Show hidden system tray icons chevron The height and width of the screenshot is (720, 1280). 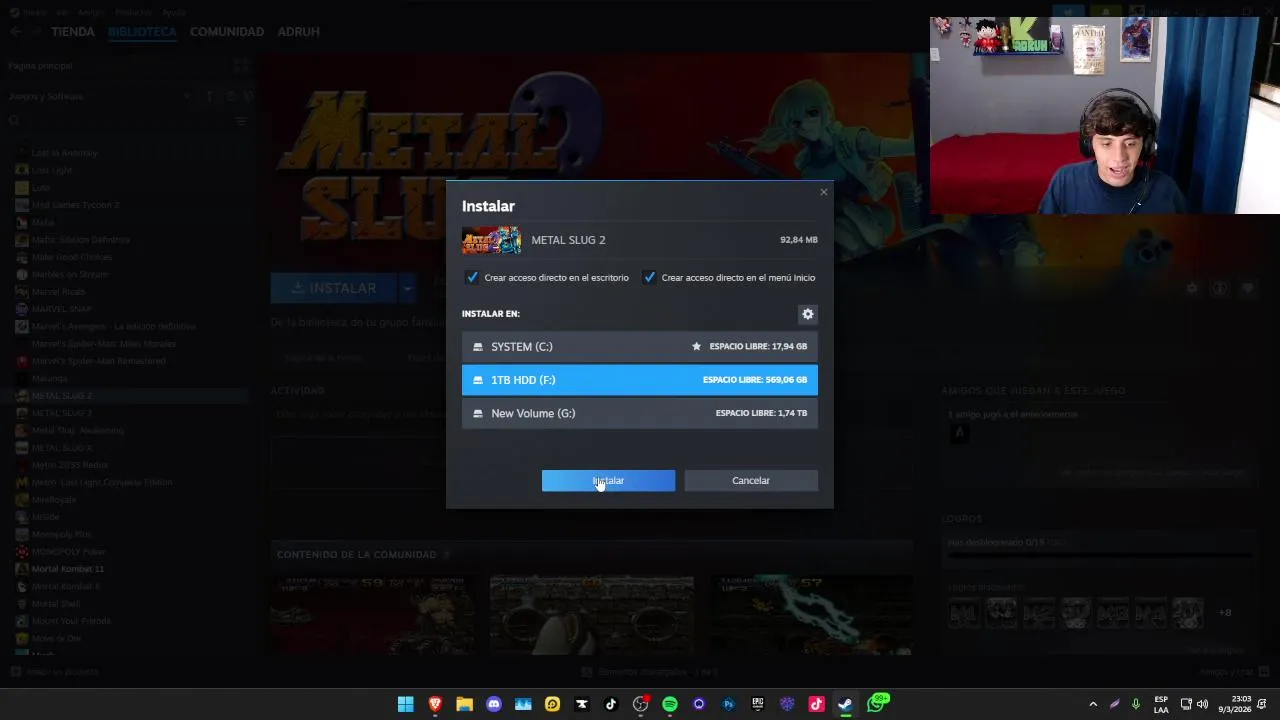click(1093, 704)
